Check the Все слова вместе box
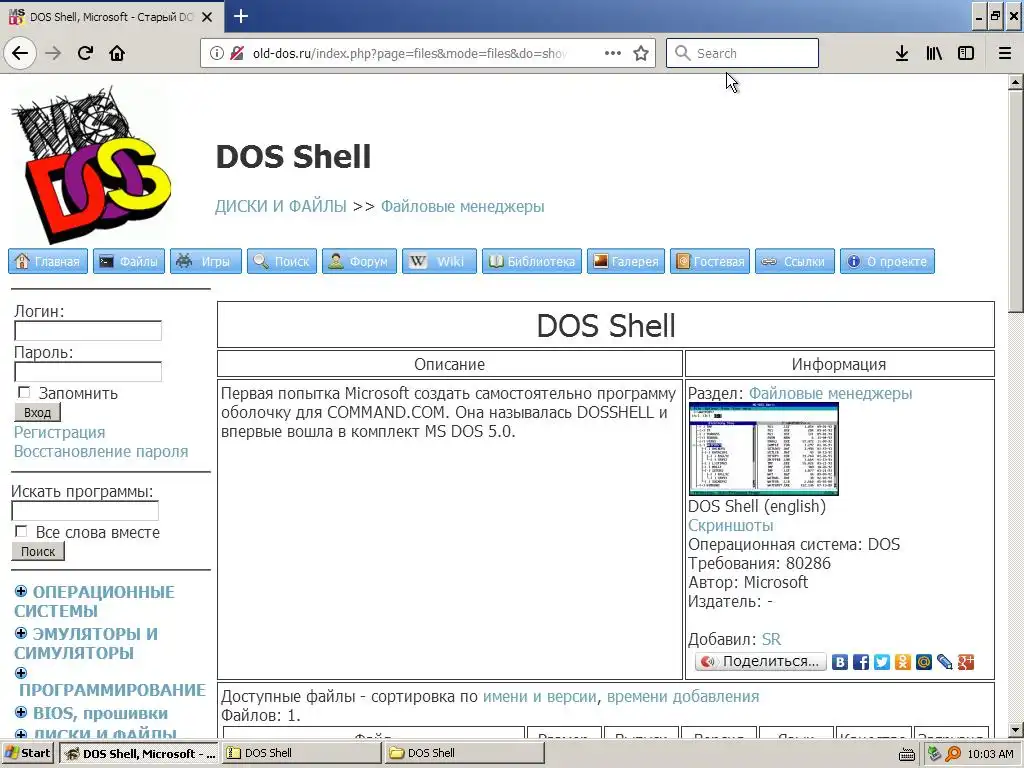Screen dimensions: 1024x768 pos(22,532)
